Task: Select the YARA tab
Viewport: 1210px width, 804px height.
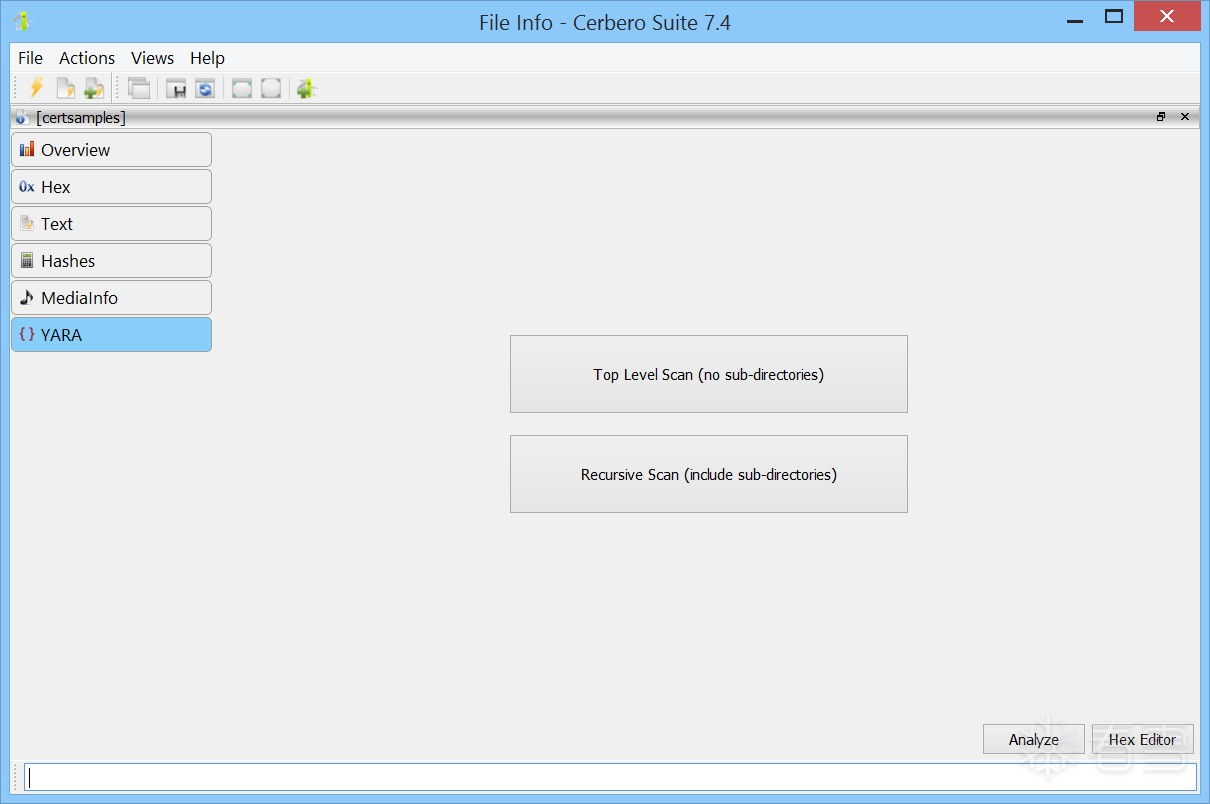Action: pyautogui.click(x=111, y=335)
